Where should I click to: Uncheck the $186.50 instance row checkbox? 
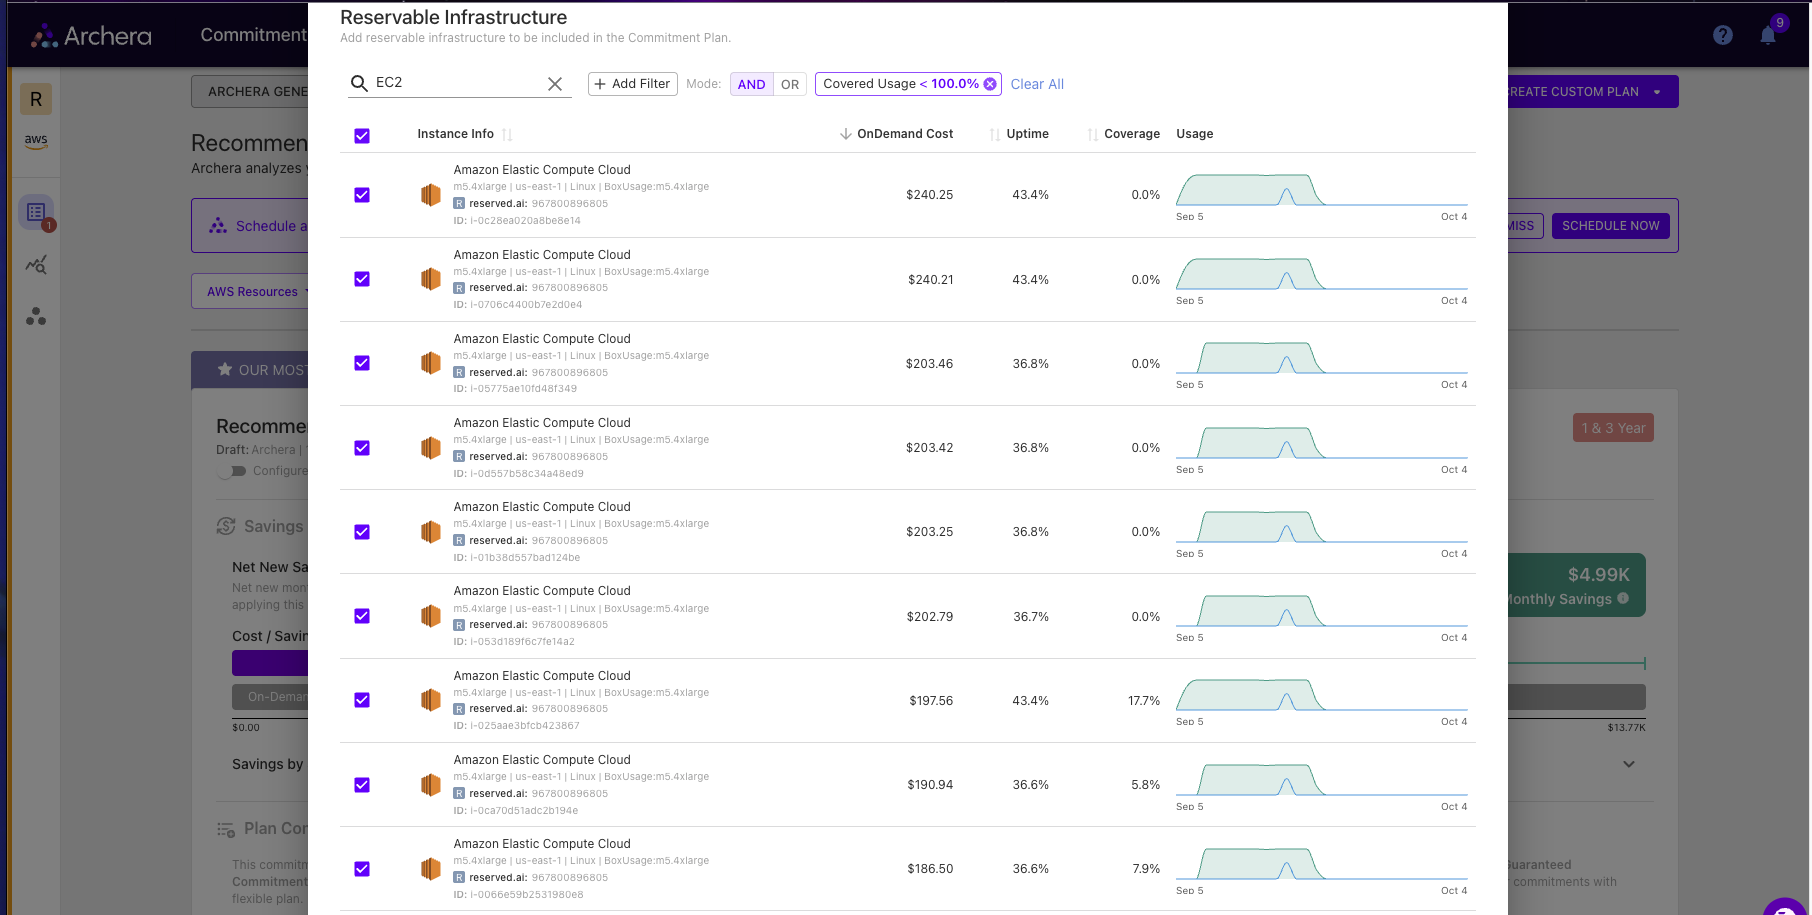pyautogui.click(x=362, y=869)
